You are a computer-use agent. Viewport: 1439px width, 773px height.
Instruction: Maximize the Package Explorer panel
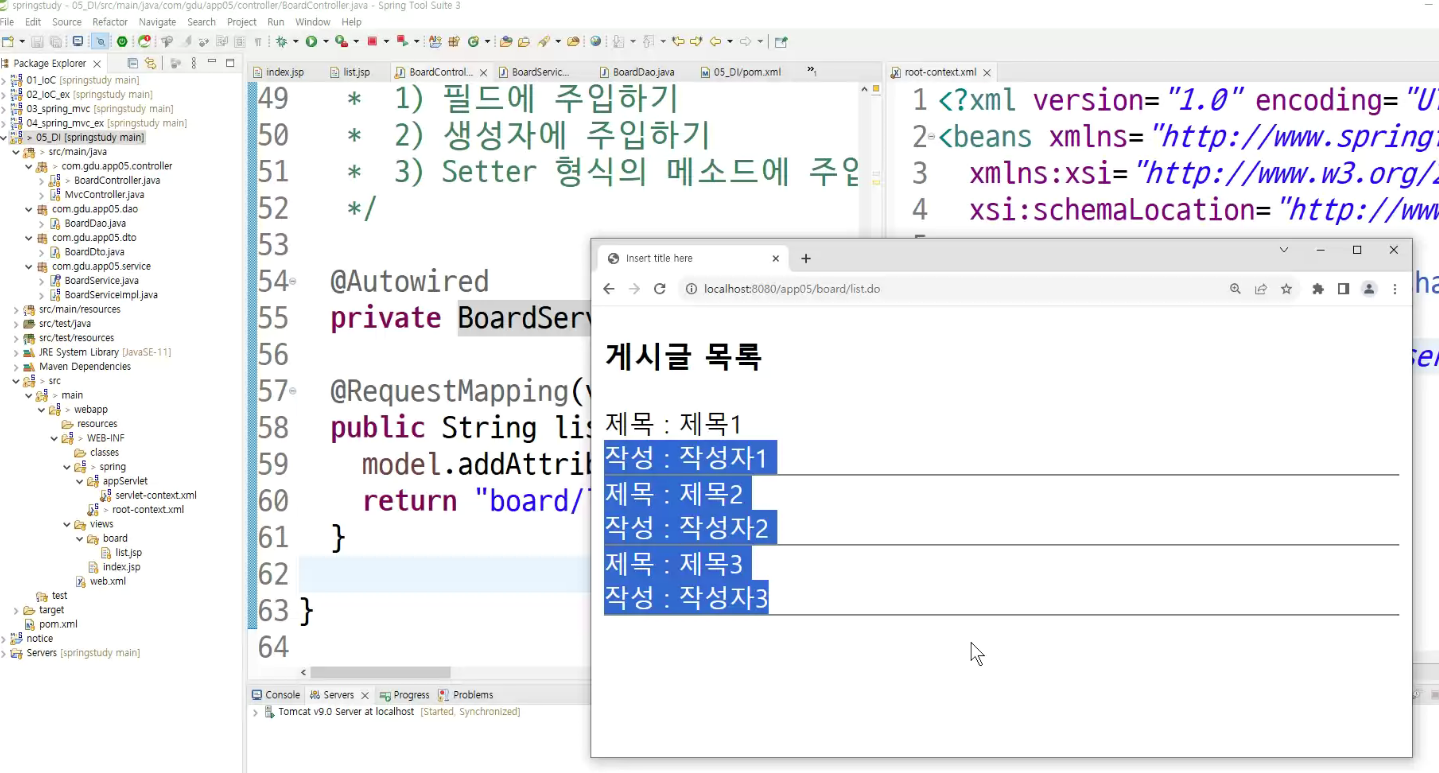point(230,63)
